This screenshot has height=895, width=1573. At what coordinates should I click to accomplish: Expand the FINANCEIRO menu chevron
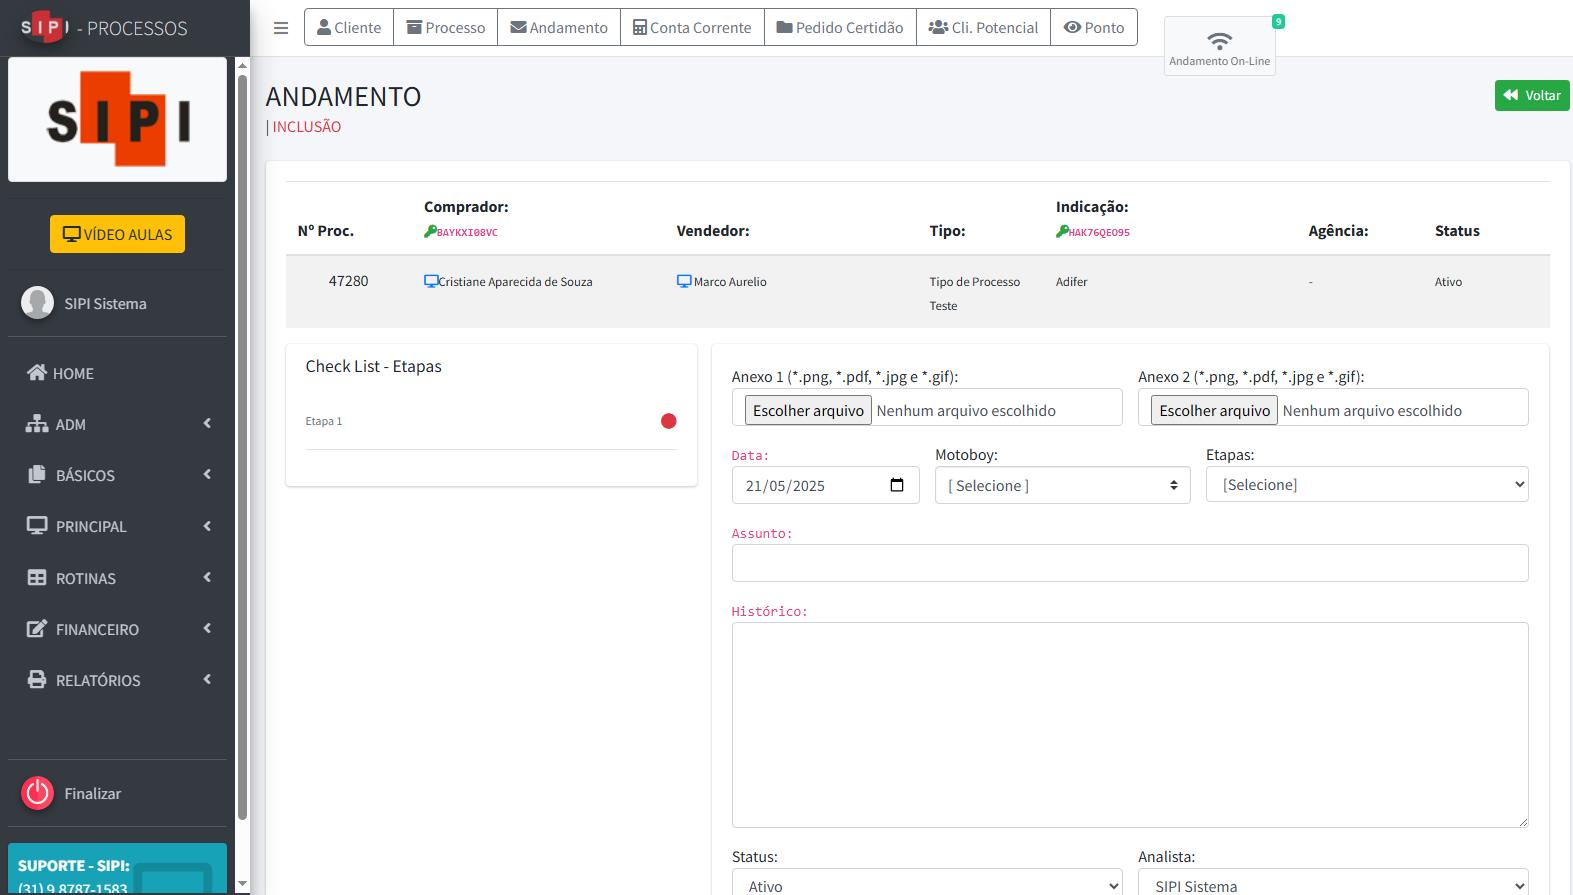click(x=207, y=628)
